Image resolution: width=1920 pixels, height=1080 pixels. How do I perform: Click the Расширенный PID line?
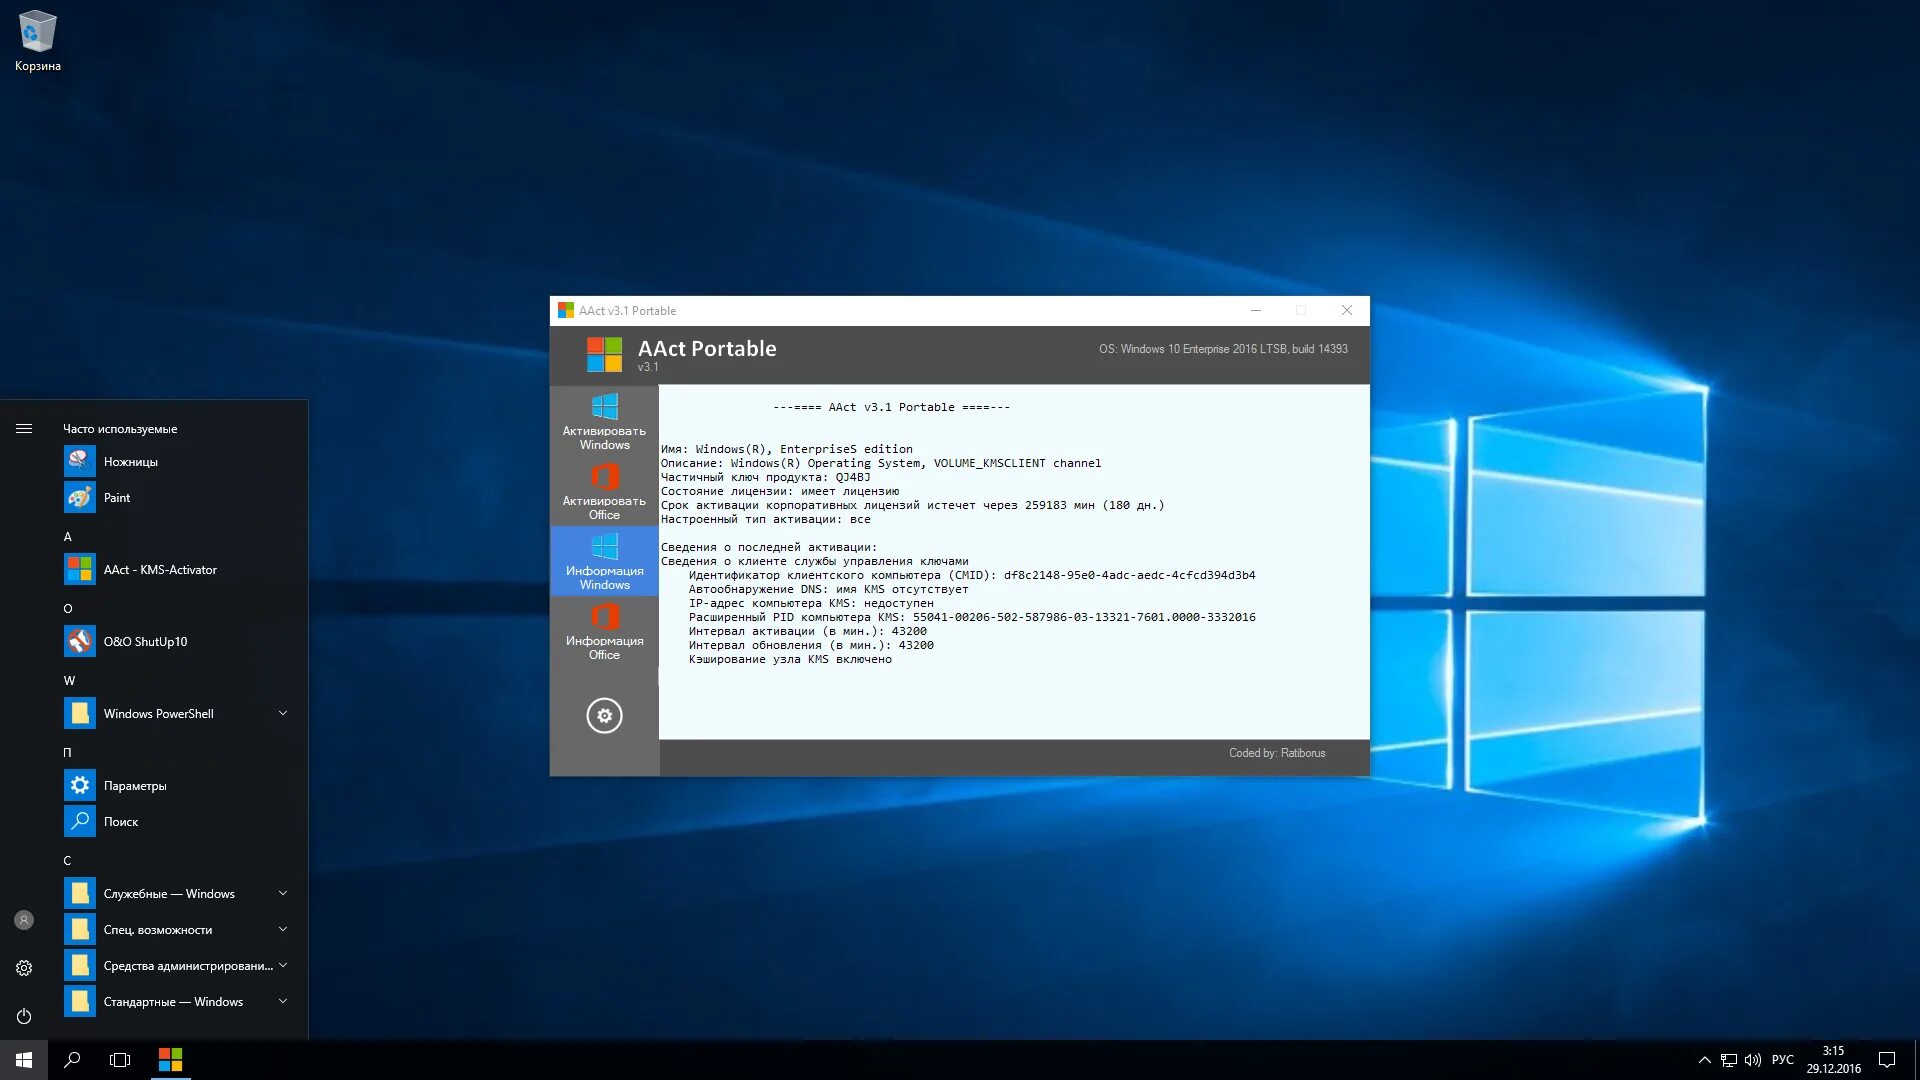pos(972,618)
